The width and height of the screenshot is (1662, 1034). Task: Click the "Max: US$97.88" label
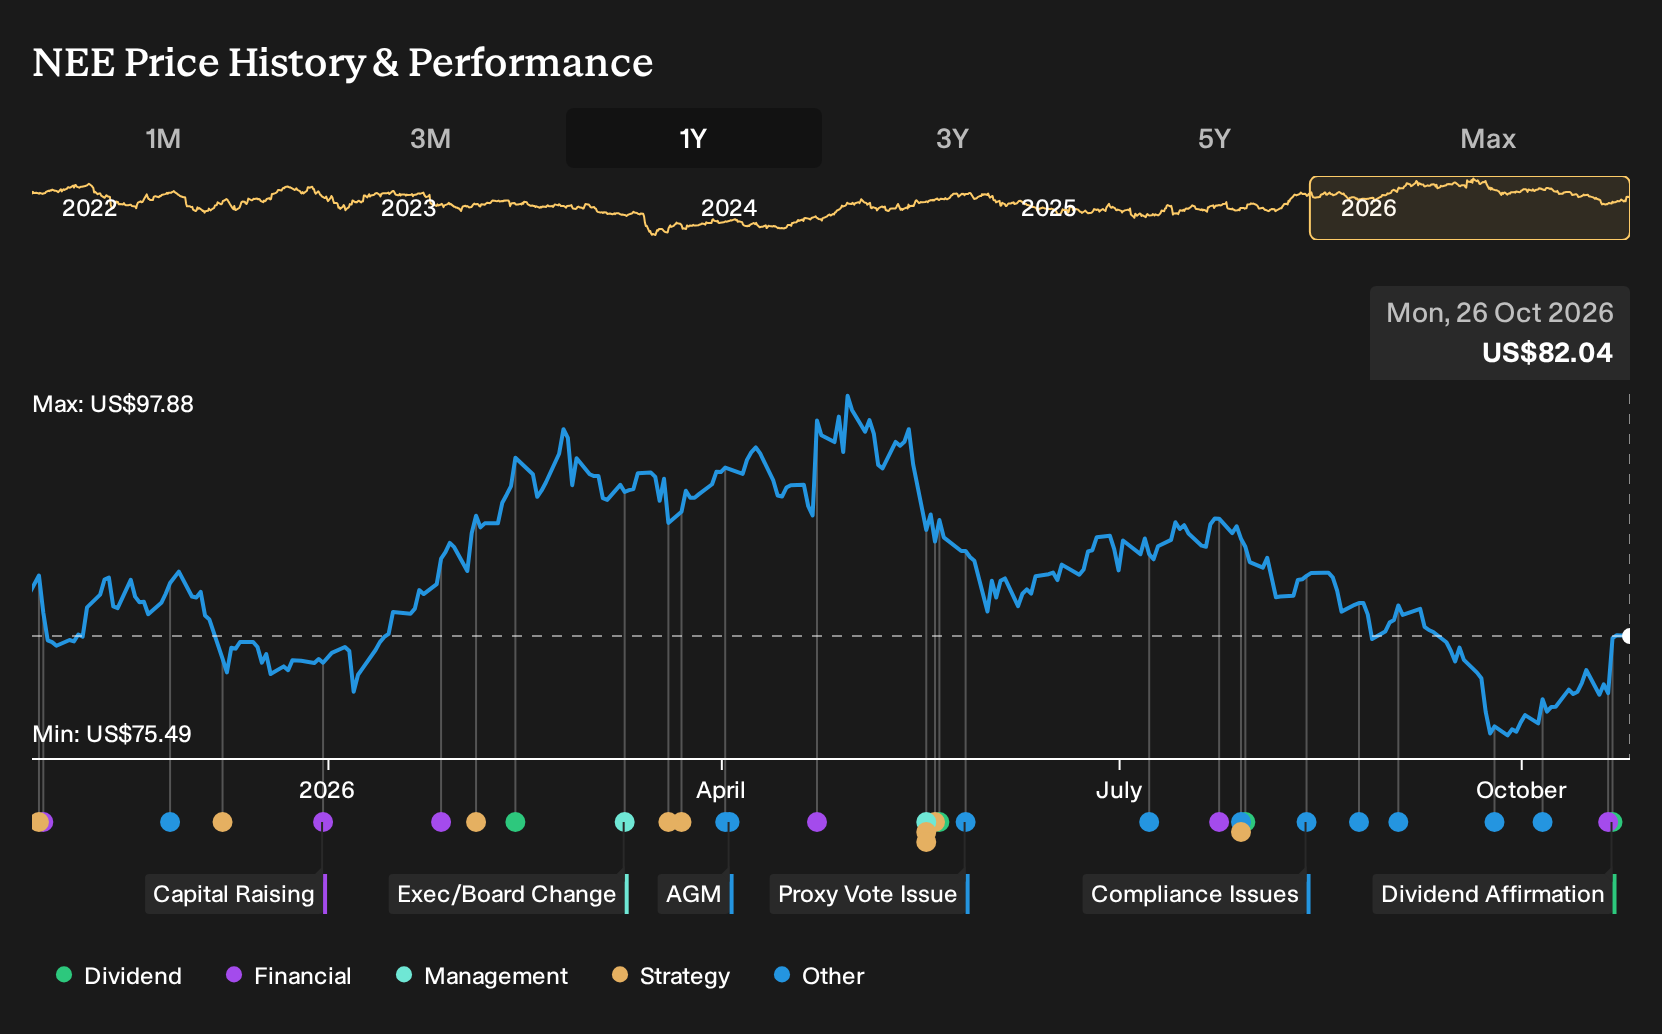pyautogui.click(x=113, y=404)
